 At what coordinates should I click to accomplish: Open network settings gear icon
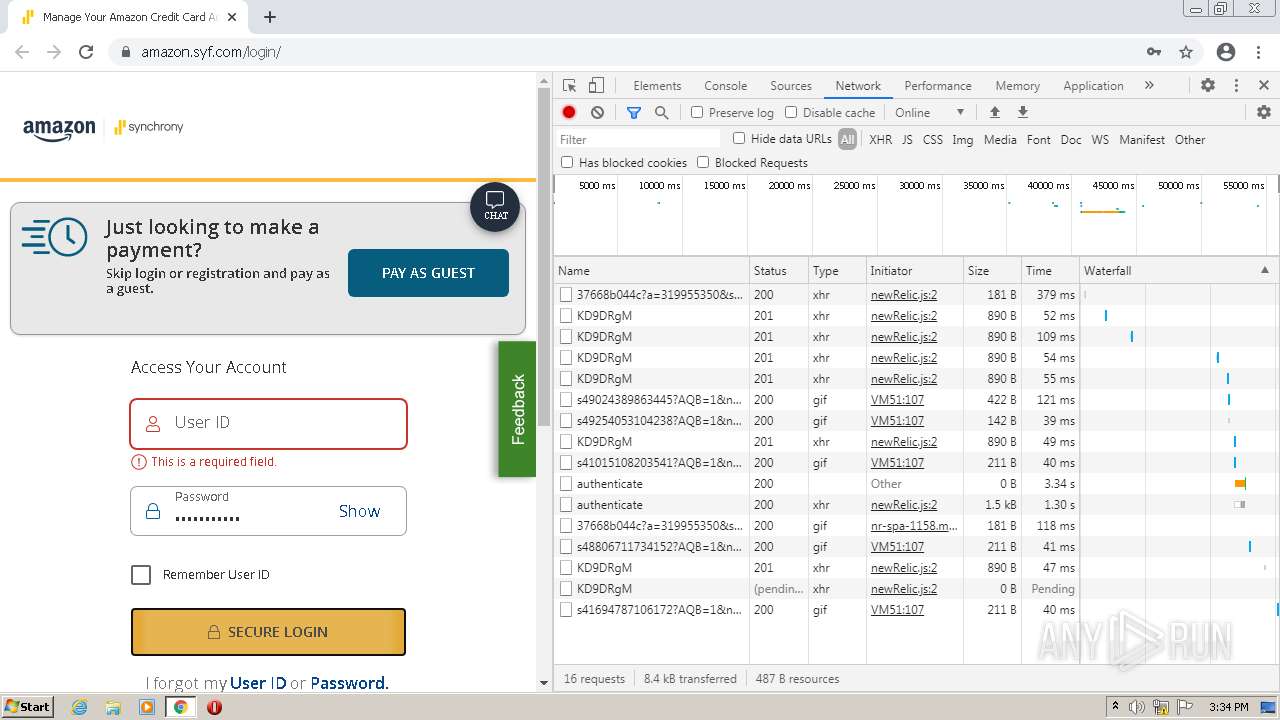[x=1263, y=112]
